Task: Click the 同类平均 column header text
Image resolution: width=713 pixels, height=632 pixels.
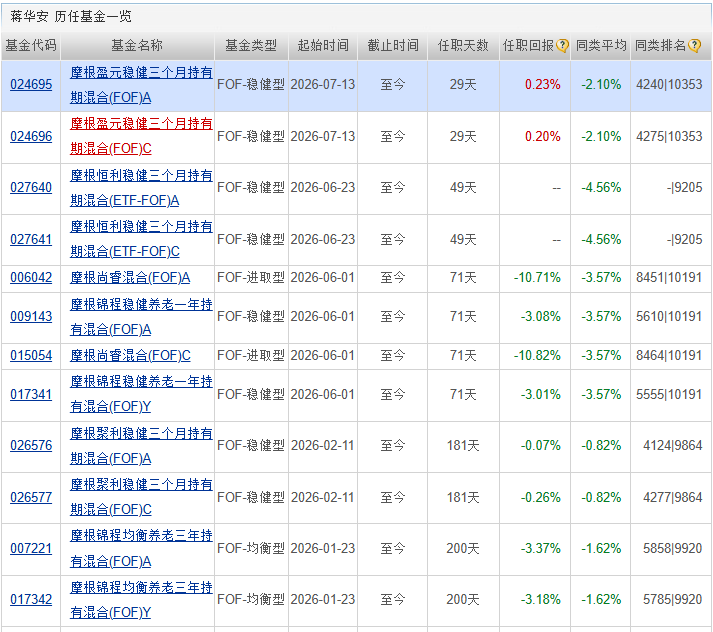Action: 601,45
